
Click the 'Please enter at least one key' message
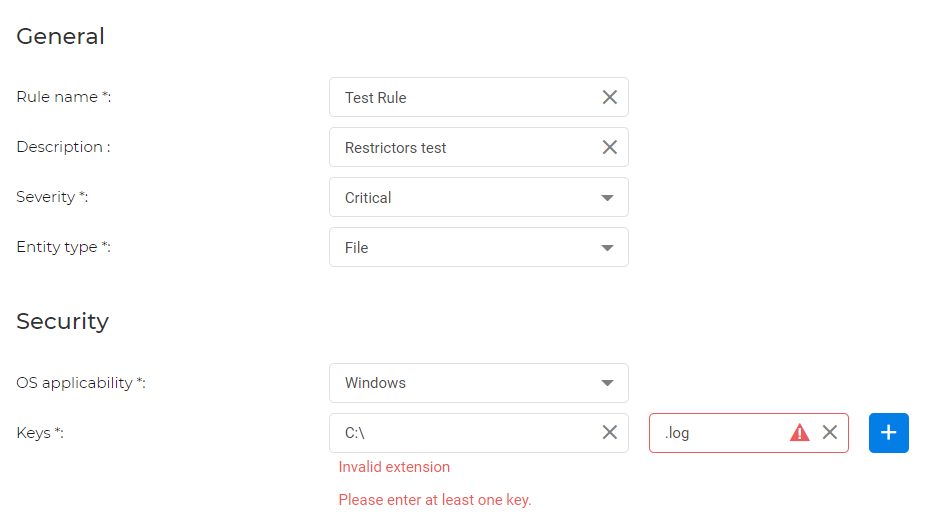click(434, 500)
